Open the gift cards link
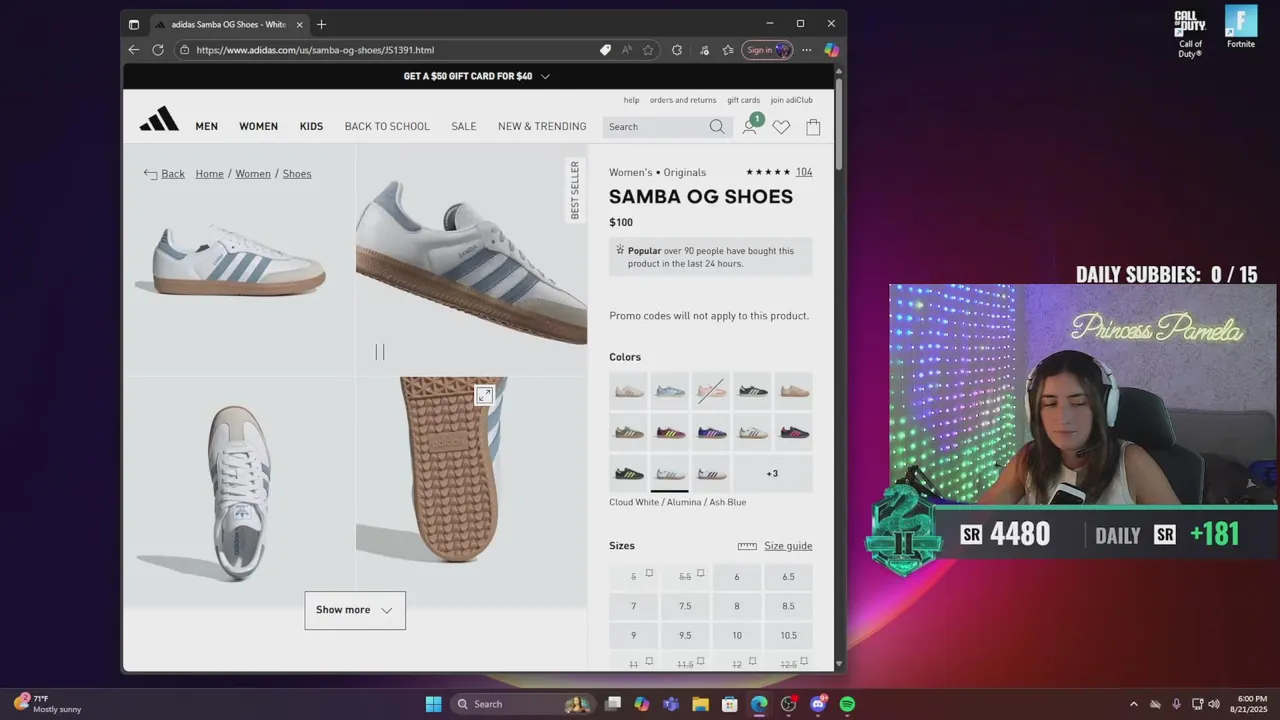The image size is (1280, 720). click(x=743, y=100)
